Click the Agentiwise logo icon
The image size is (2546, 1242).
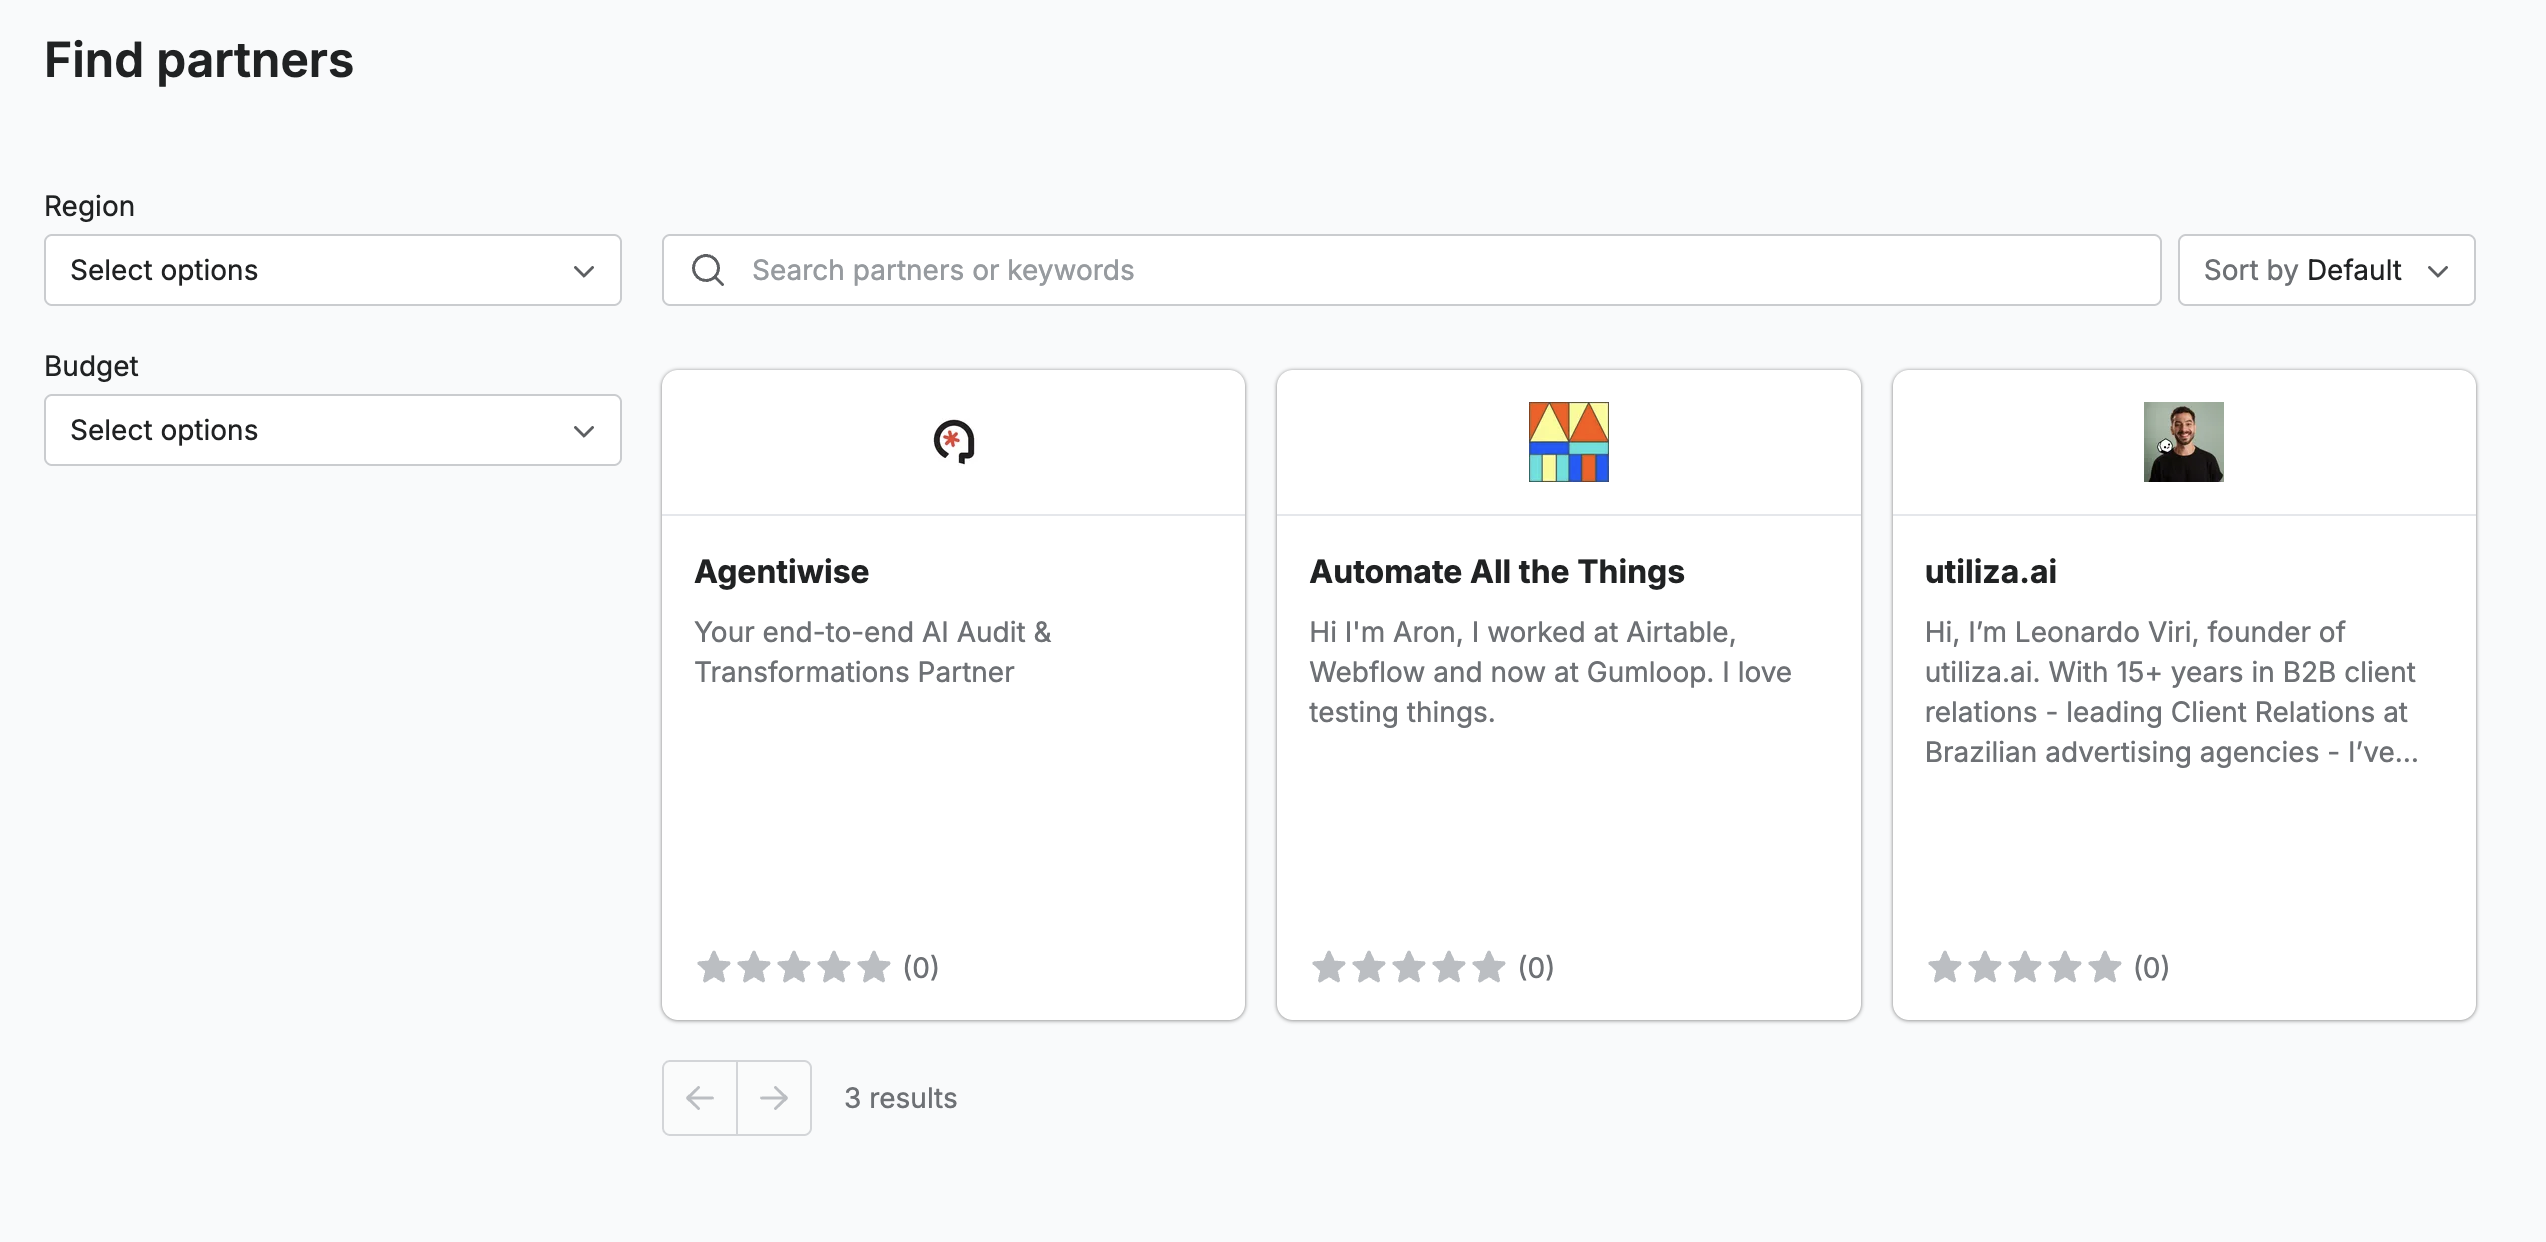click(954, 442)
